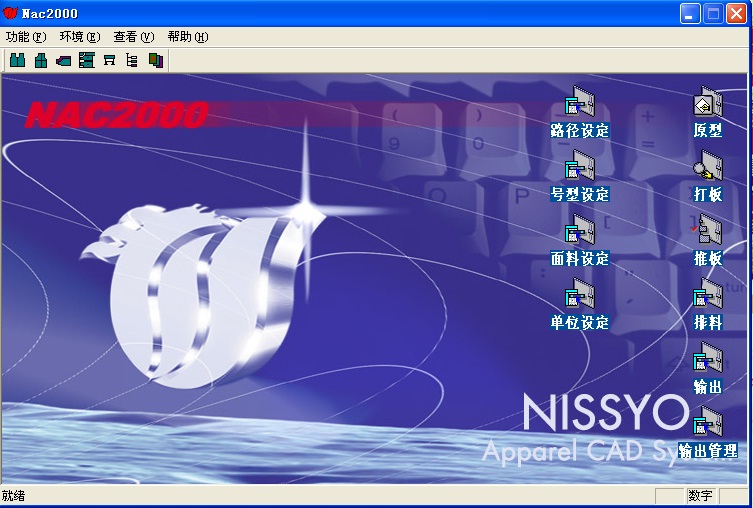Click the tree structure toolbar icon
The height and width of the screenshot is (508, 753).
[x=132, y=60]
